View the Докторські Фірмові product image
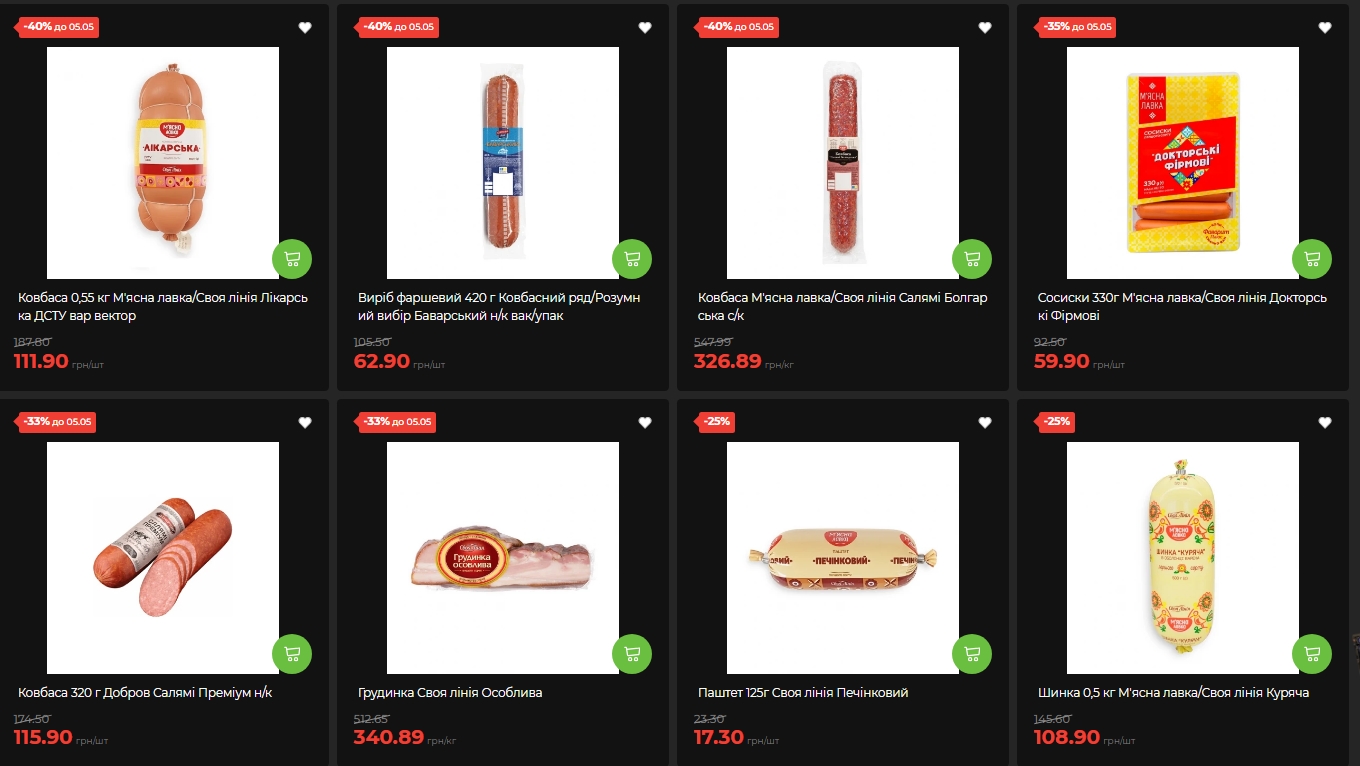The image size is (1360, 766). pyautogui.click(x=1183, y=163)
